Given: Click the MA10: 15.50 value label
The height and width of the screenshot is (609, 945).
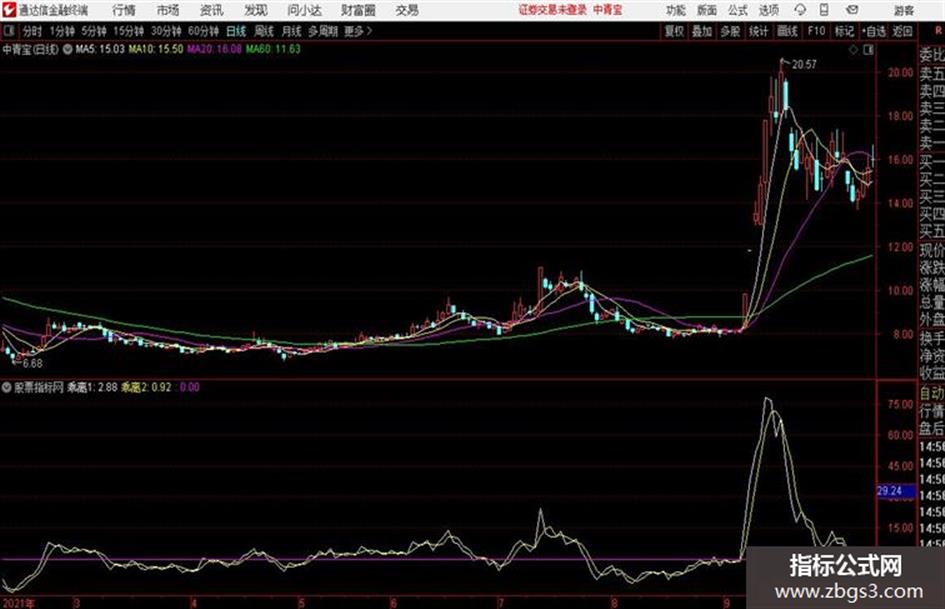Looking at the screenshot, I should [x=155, y=49].
